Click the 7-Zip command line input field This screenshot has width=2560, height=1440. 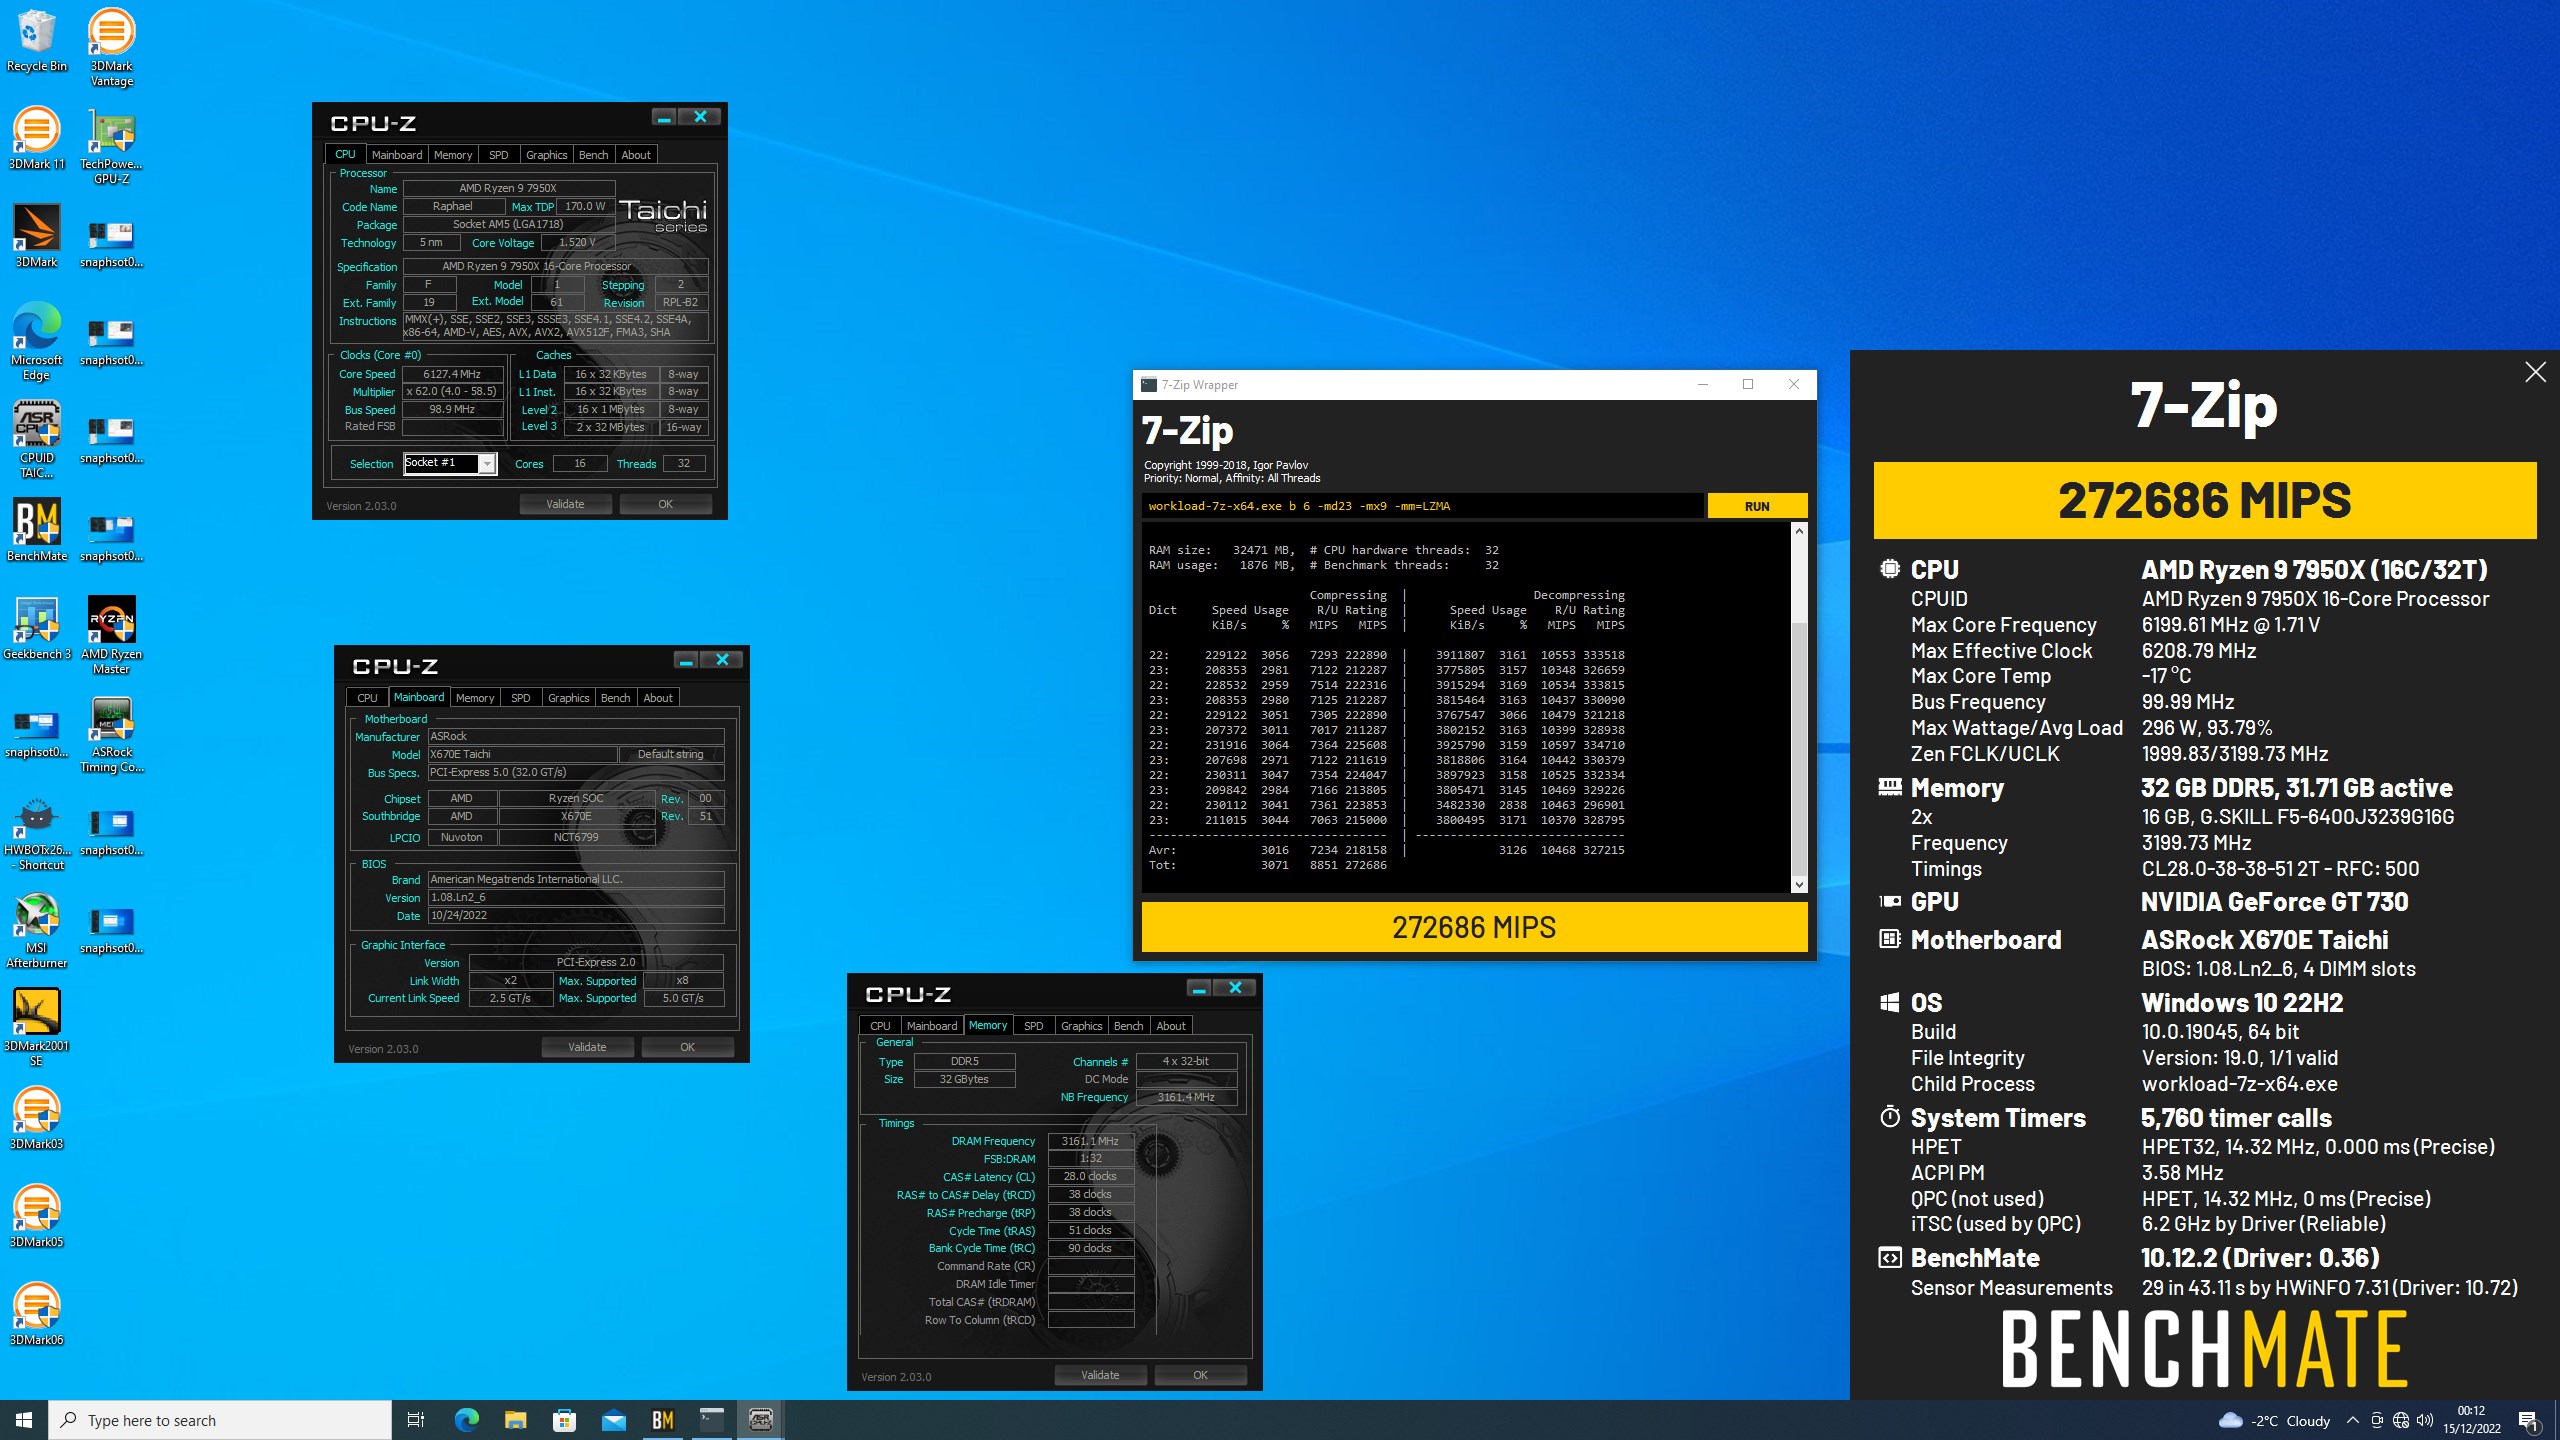pyautogui.click(x=1422, y=506)
